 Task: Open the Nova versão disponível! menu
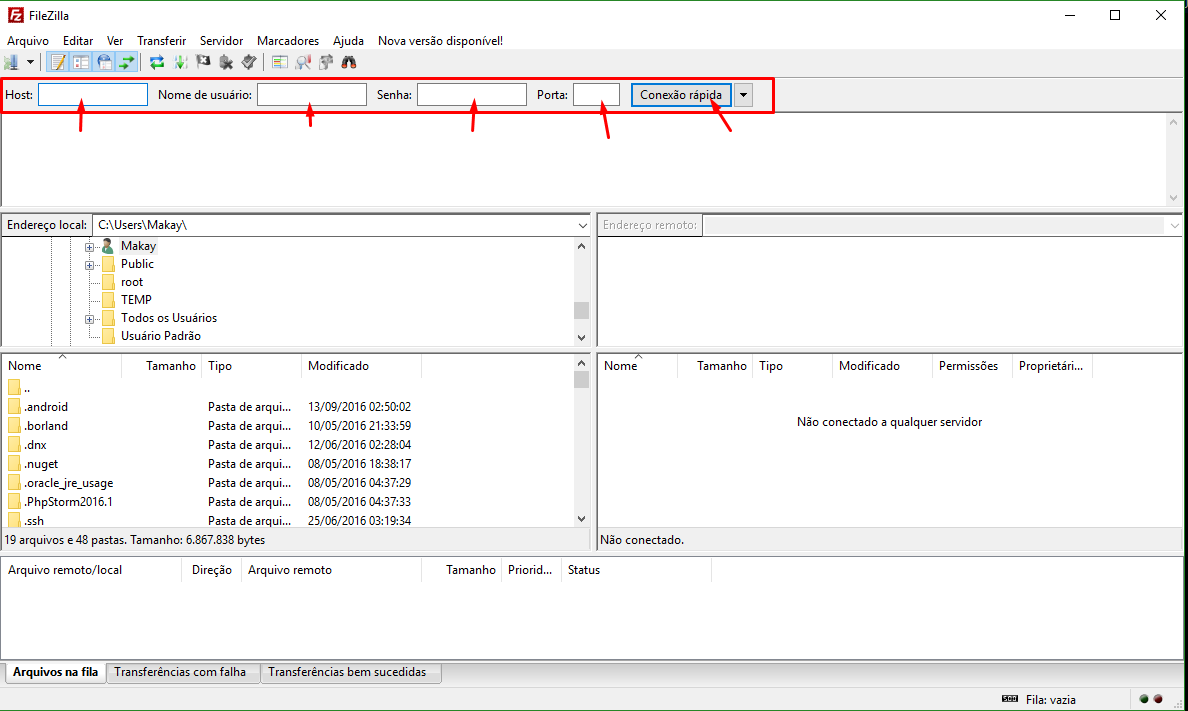(440, 41)
